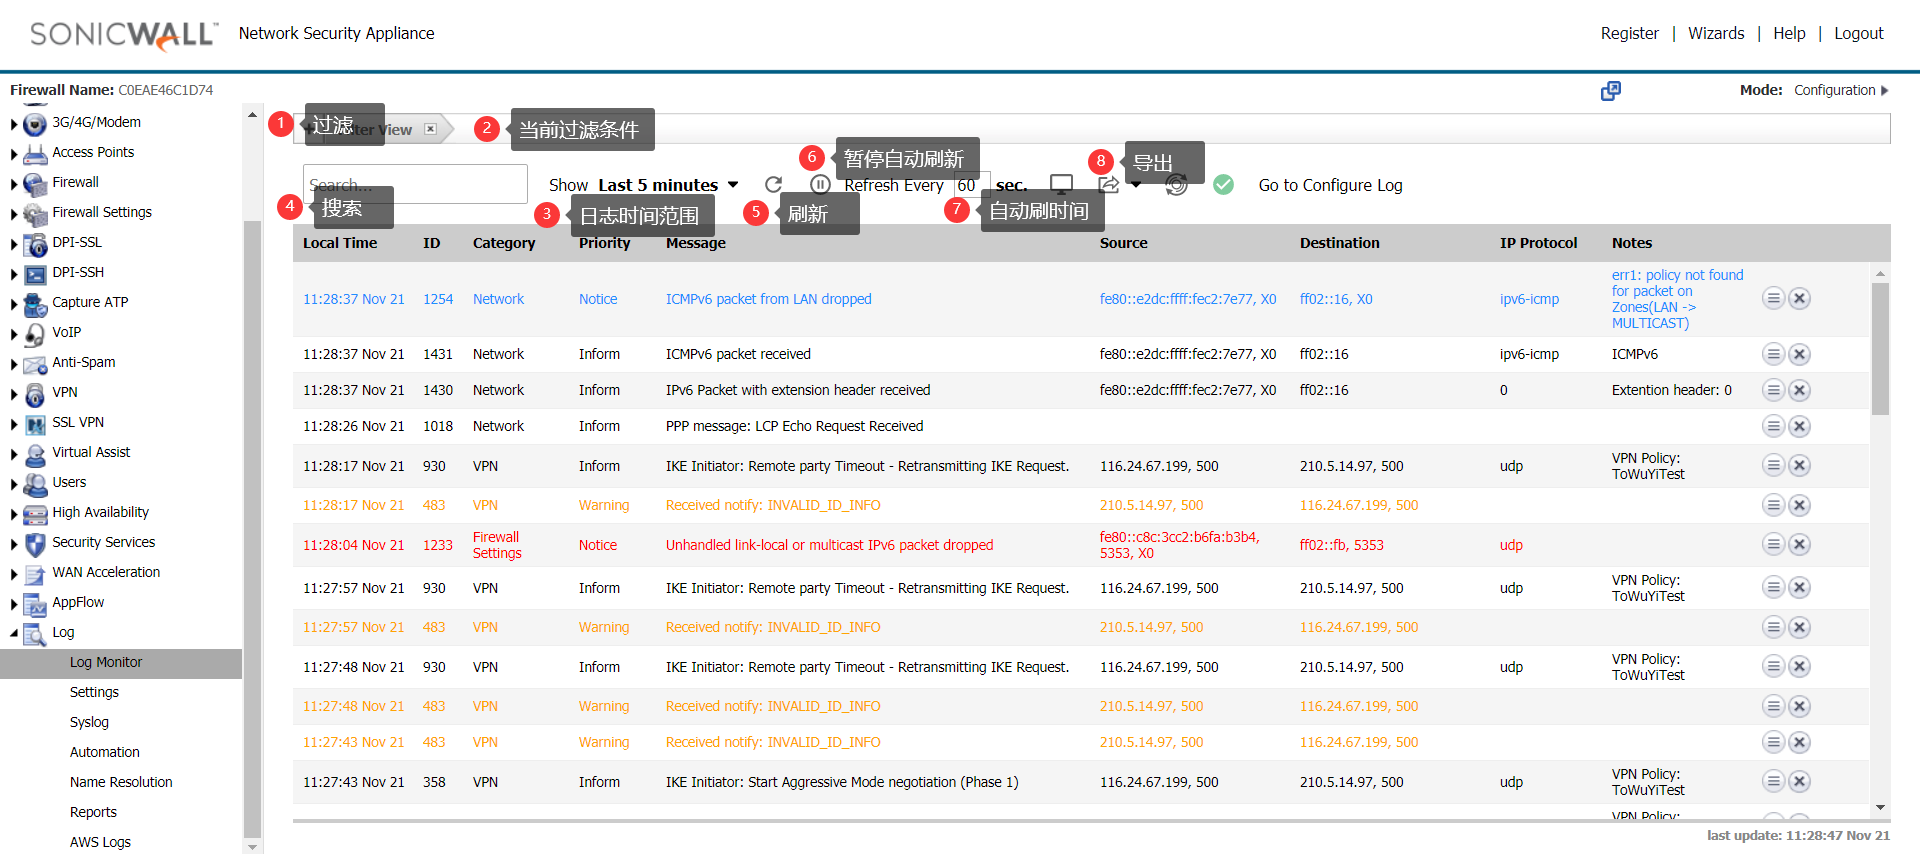This screenshot has height=854, width=1920.
Task: Show details for PPP message LCP Echo row
Action: 1773,426
